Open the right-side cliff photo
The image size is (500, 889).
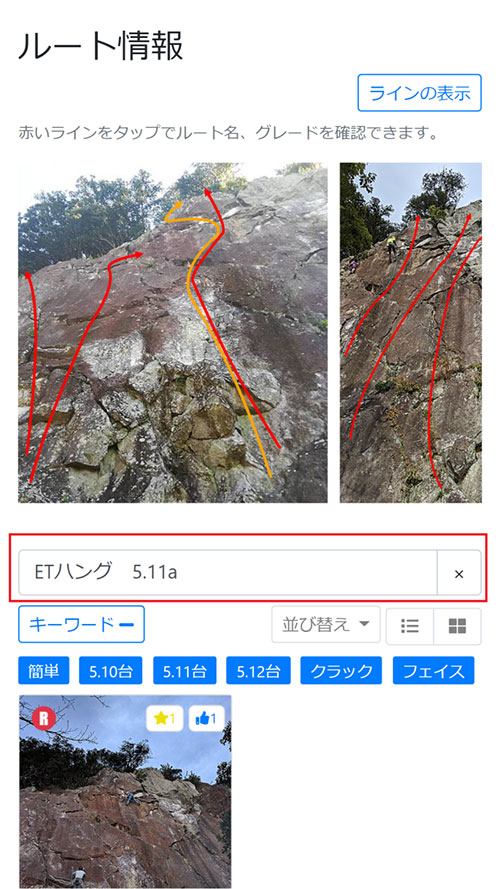tap(411, 333)
